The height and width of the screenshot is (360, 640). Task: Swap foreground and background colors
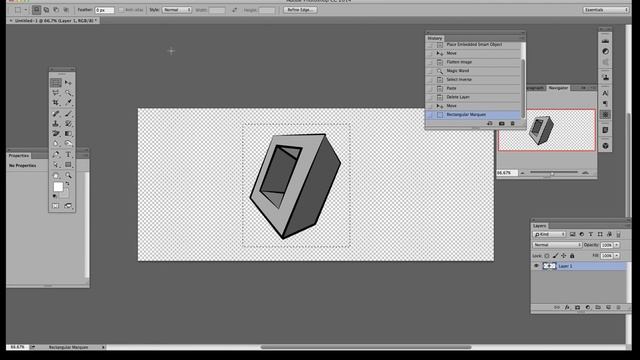68,184
